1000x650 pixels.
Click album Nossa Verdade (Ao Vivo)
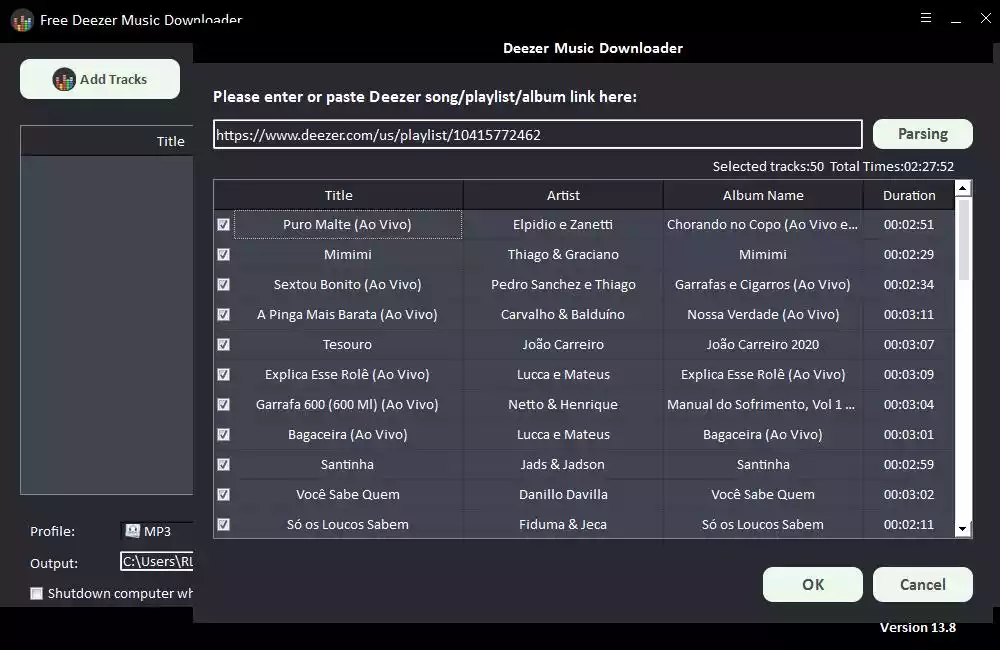tap(763, 314)
